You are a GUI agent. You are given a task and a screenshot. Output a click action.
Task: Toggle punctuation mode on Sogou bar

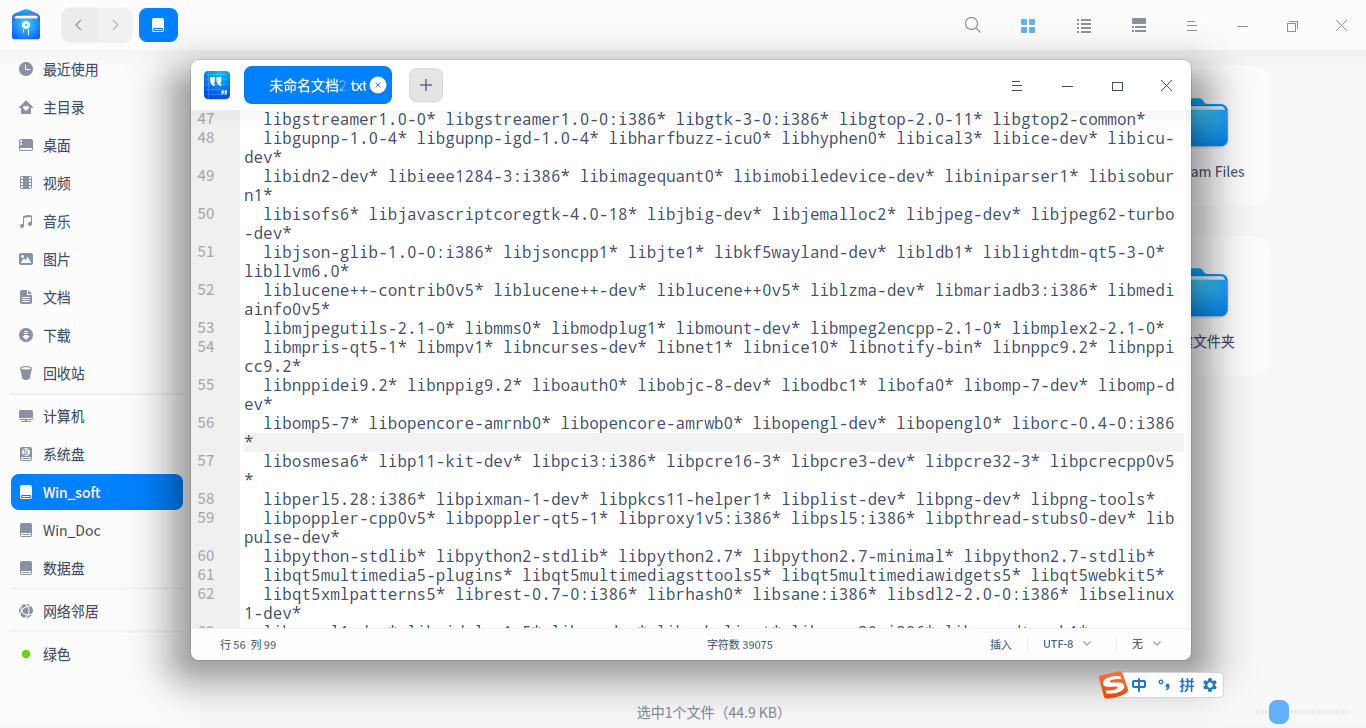[1163, 685]
